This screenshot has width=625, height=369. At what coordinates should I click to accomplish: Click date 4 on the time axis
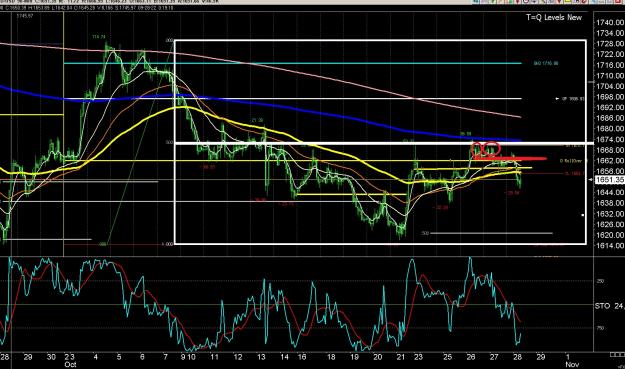pos(95,357)
